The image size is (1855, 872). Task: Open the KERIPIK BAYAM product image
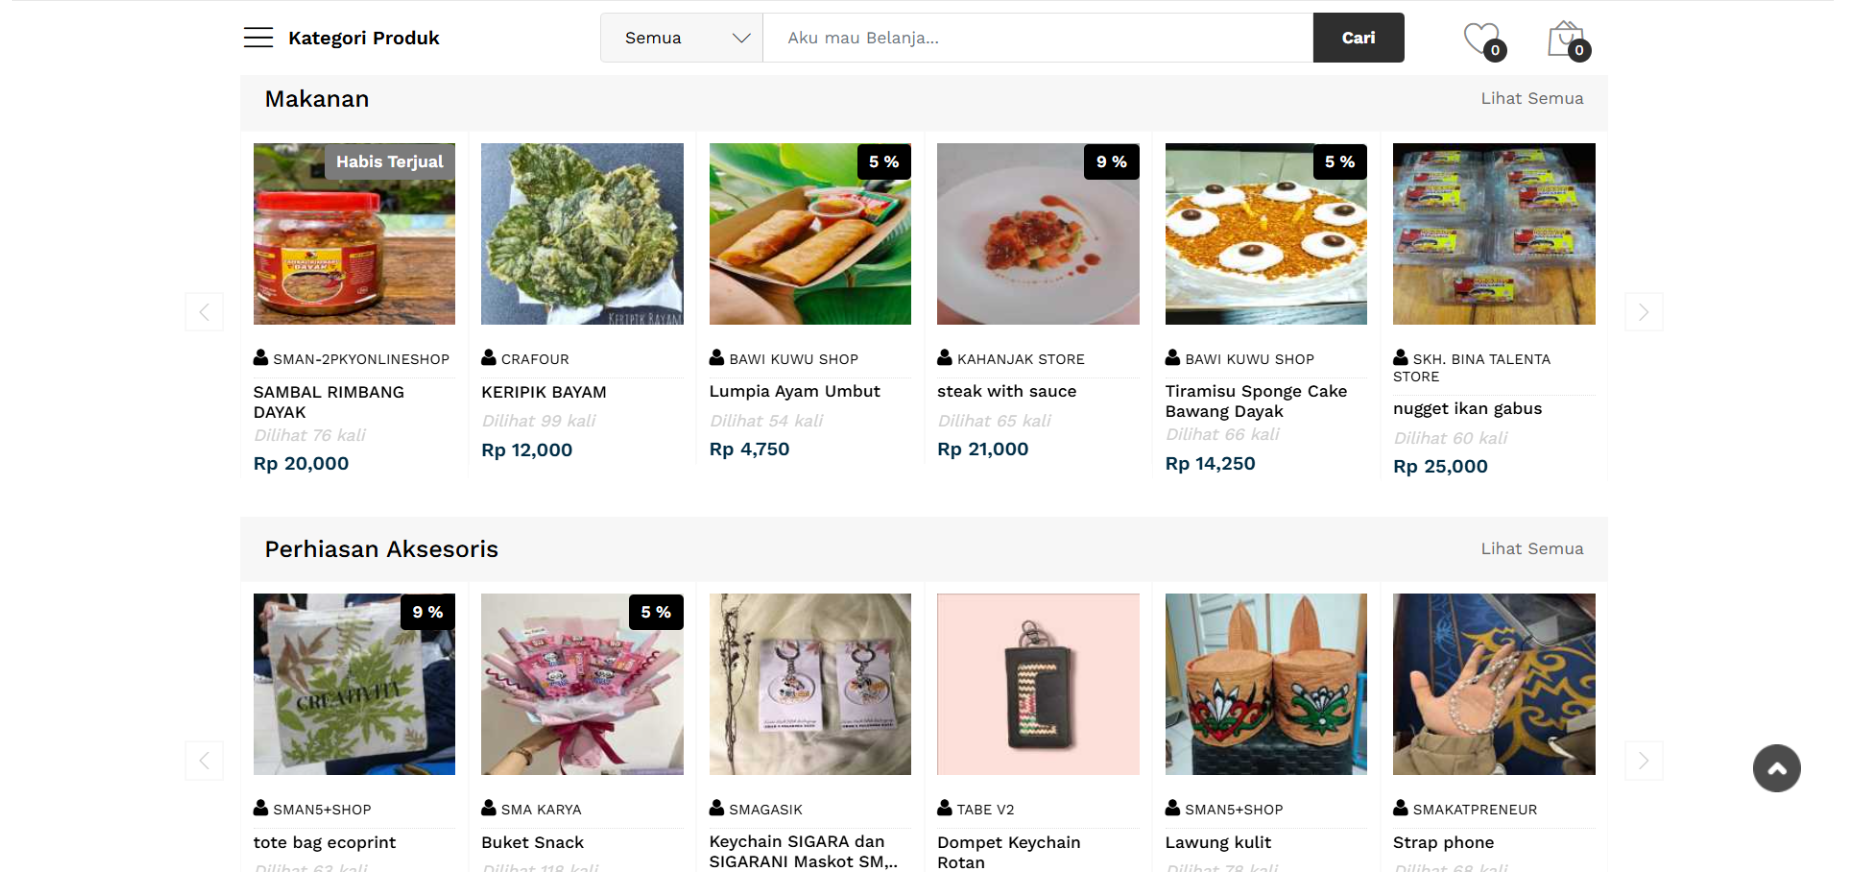582,234
